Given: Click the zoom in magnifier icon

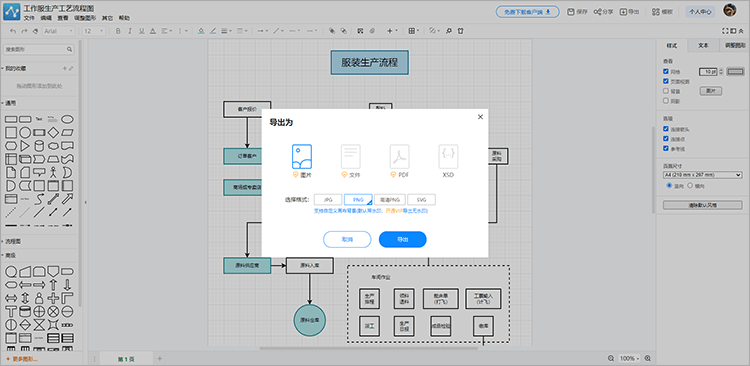Looking at the screenshot, I should pyautogui.click(x=648, y=358).
